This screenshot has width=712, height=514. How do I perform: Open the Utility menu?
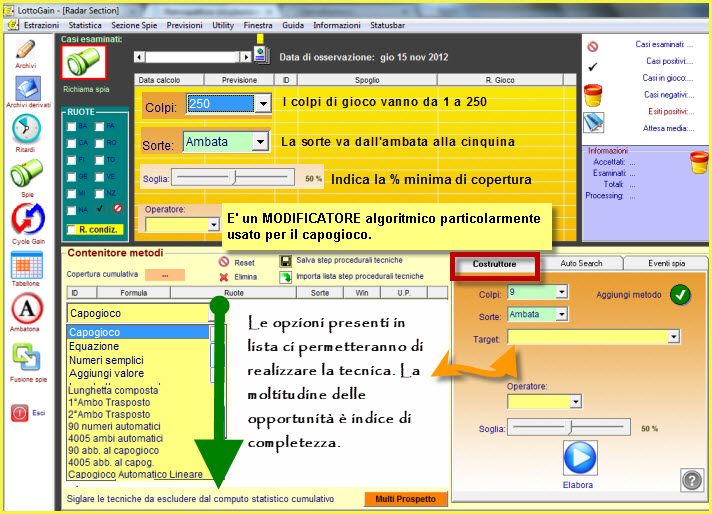tap(223, 25)
